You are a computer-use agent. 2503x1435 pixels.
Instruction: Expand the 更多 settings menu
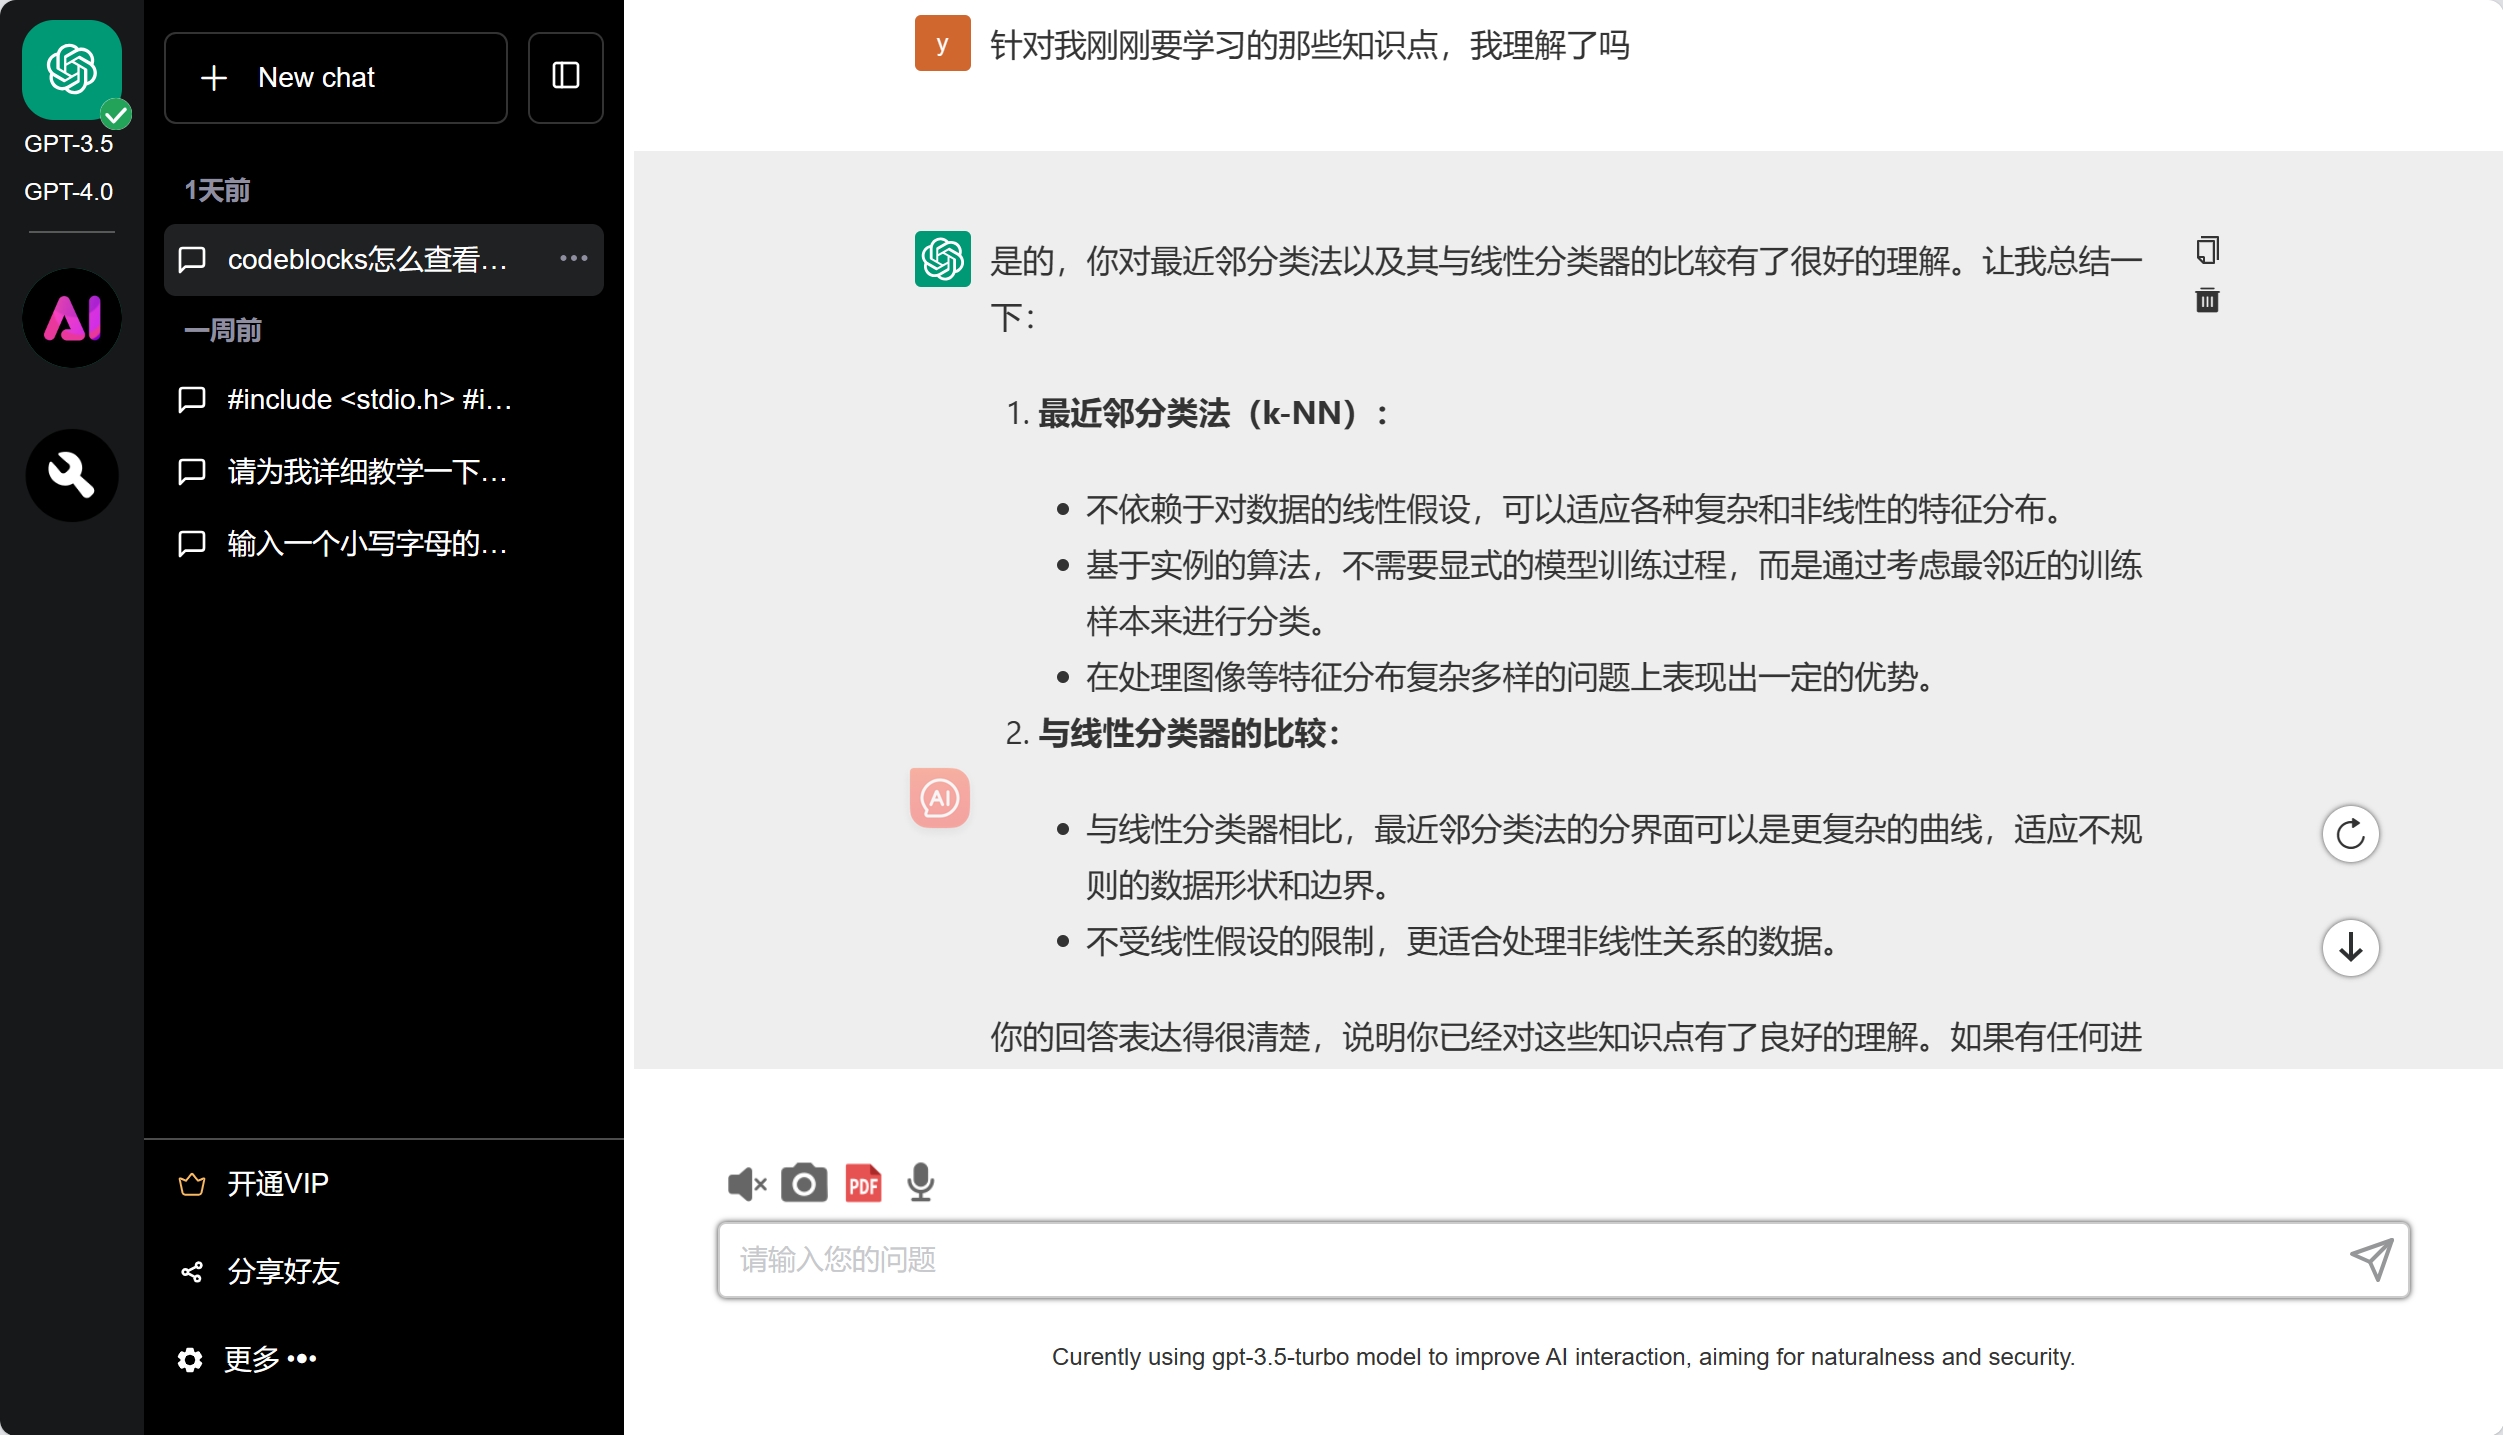pos(250,1359)
